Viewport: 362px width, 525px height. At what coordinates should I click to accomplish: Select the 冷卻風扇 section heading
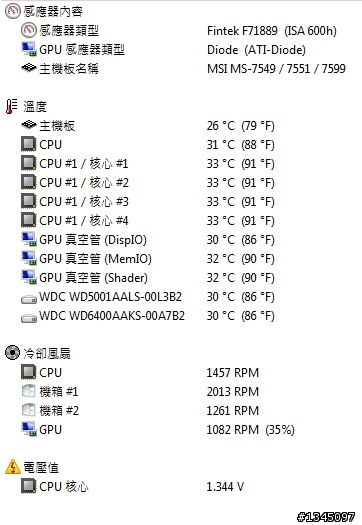pos(47,354)
